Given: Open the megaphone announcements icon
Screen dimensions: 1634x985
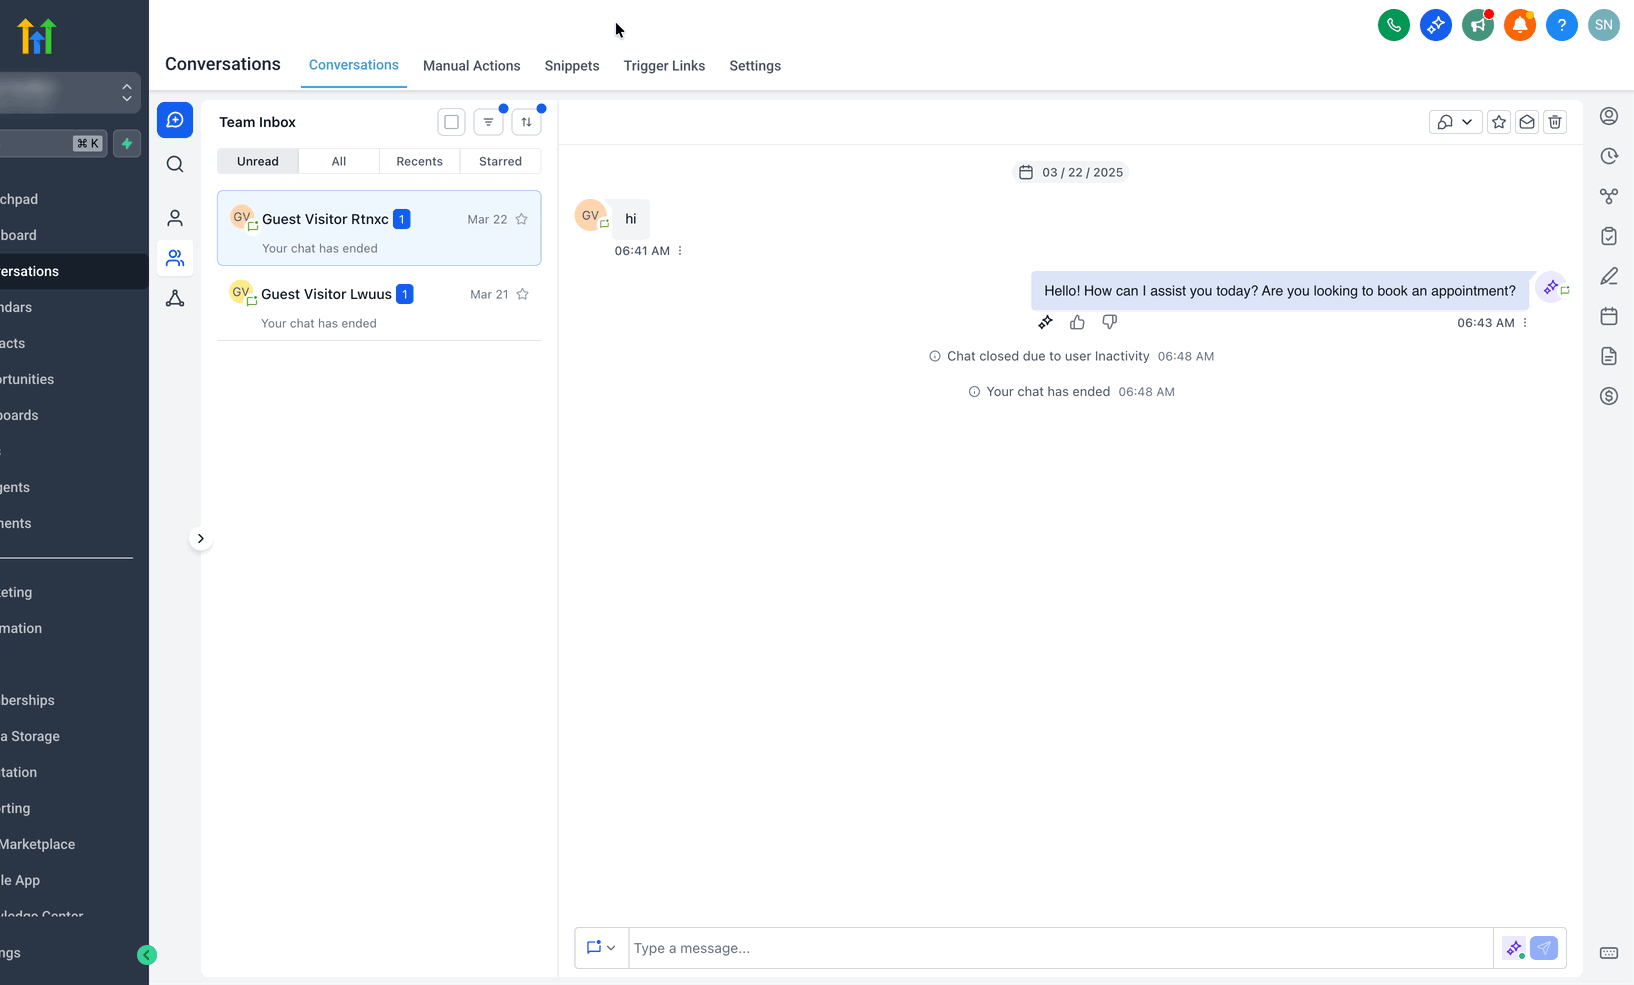Looking at the screenshot, I should coord(1478,25).
